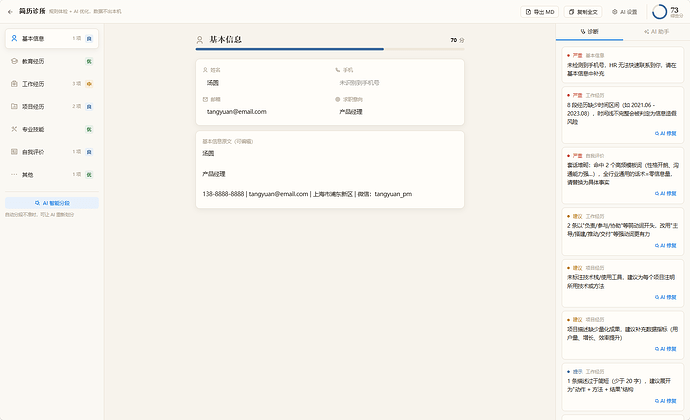Viewport: 690px width, 420px height.
Task: Click the 优 rating badge on 专业技能 row
Action: click(89, 129)
